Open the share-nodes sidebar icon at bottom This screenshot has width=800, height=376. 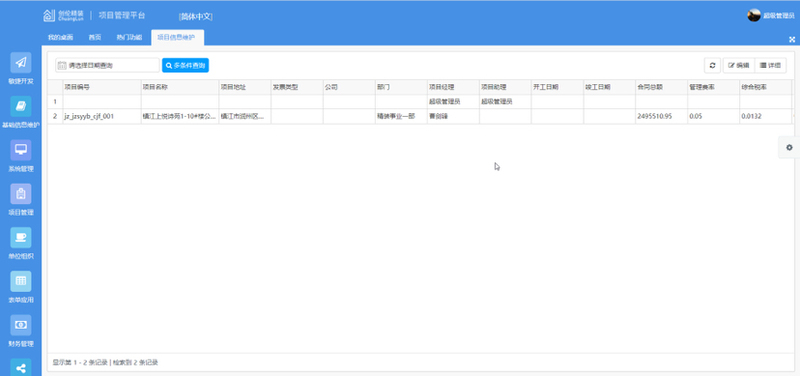coord(20,368)
